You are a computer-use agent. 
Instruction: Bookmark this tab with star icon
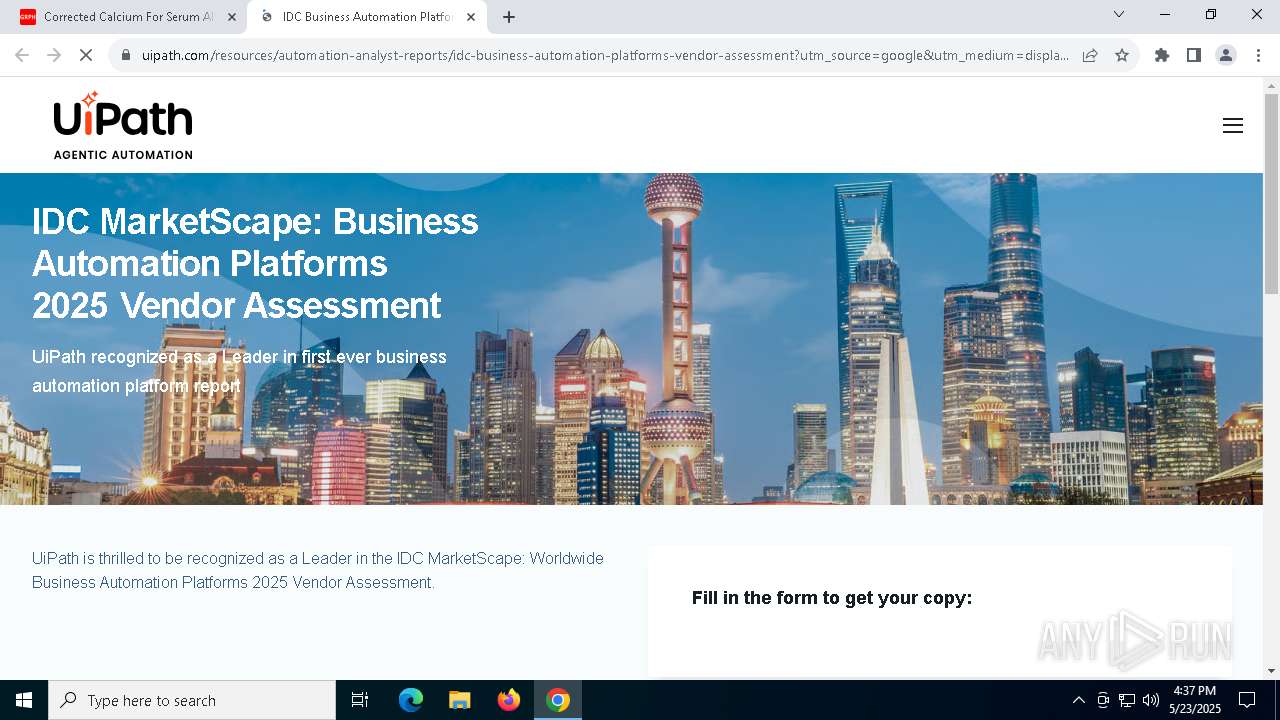pos(1122,55)
